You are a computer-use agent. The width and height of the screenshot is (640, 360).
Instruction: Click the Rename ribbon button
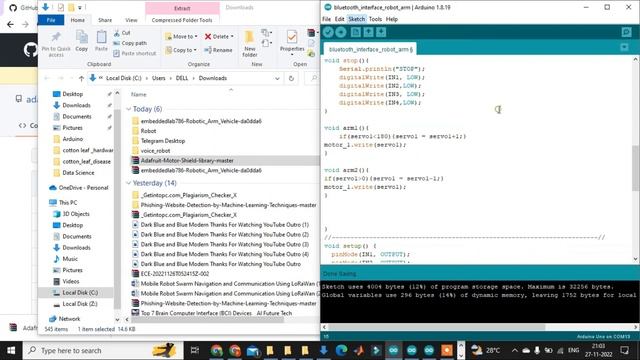[x=218, y=50]
